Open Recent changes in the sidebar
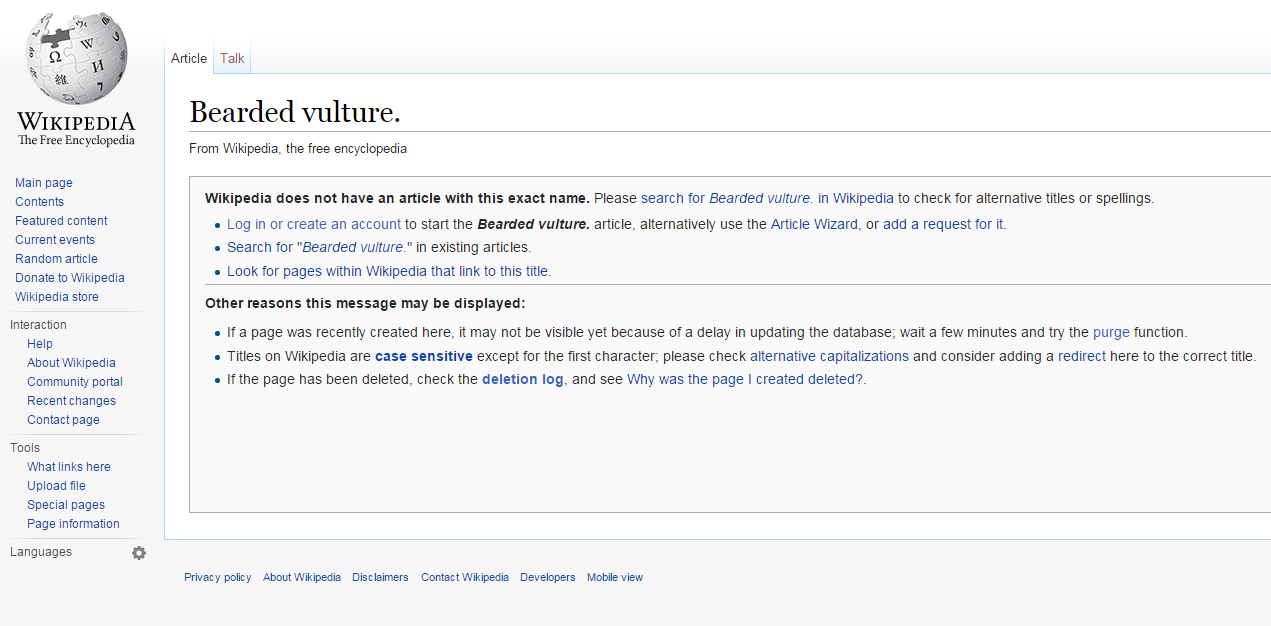Viewport: 1271px width, 626px height. click(71, 401)
